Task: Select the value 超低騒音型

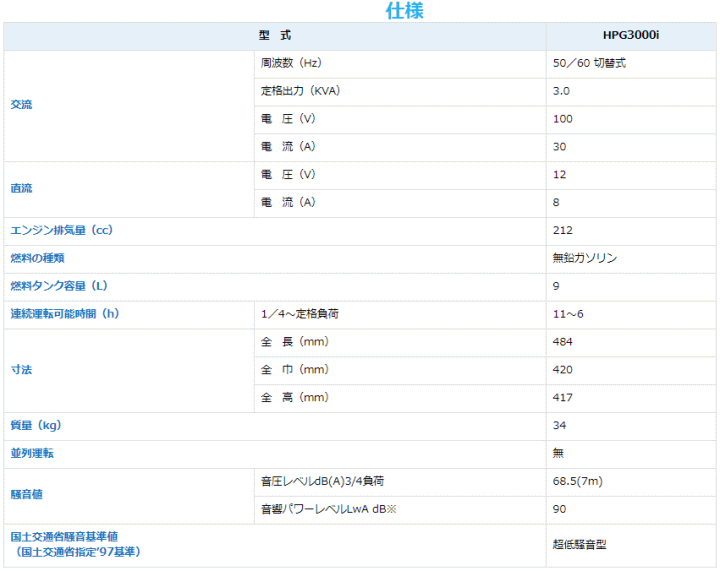Action: click(x=579, y=544)
